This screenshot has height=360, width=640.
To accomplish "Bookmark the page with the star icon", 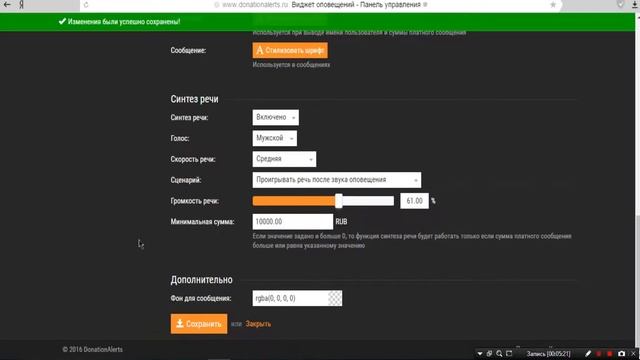I will point(553,4).
